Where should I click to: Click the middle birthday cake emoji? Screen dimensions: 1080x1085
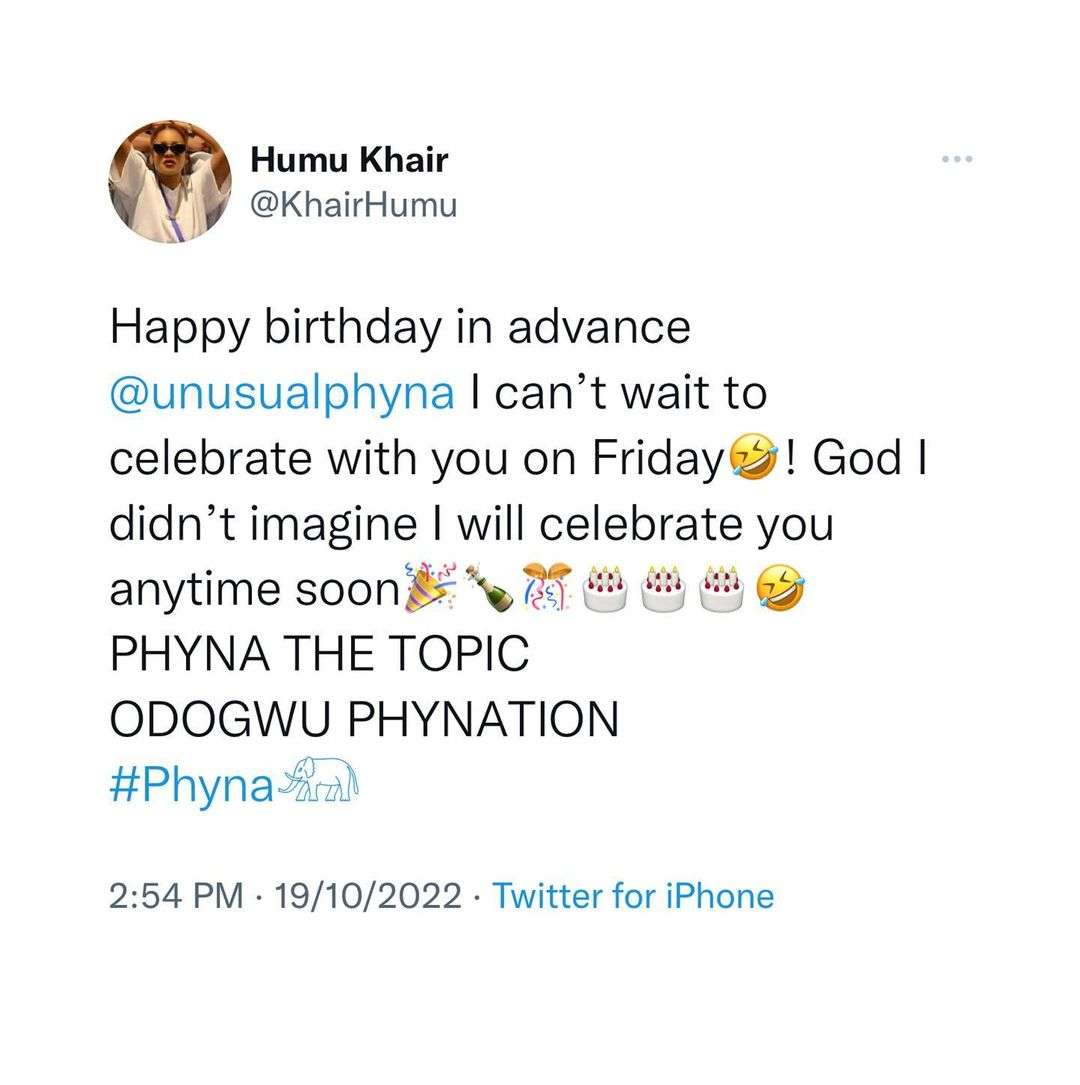(665, 588)
